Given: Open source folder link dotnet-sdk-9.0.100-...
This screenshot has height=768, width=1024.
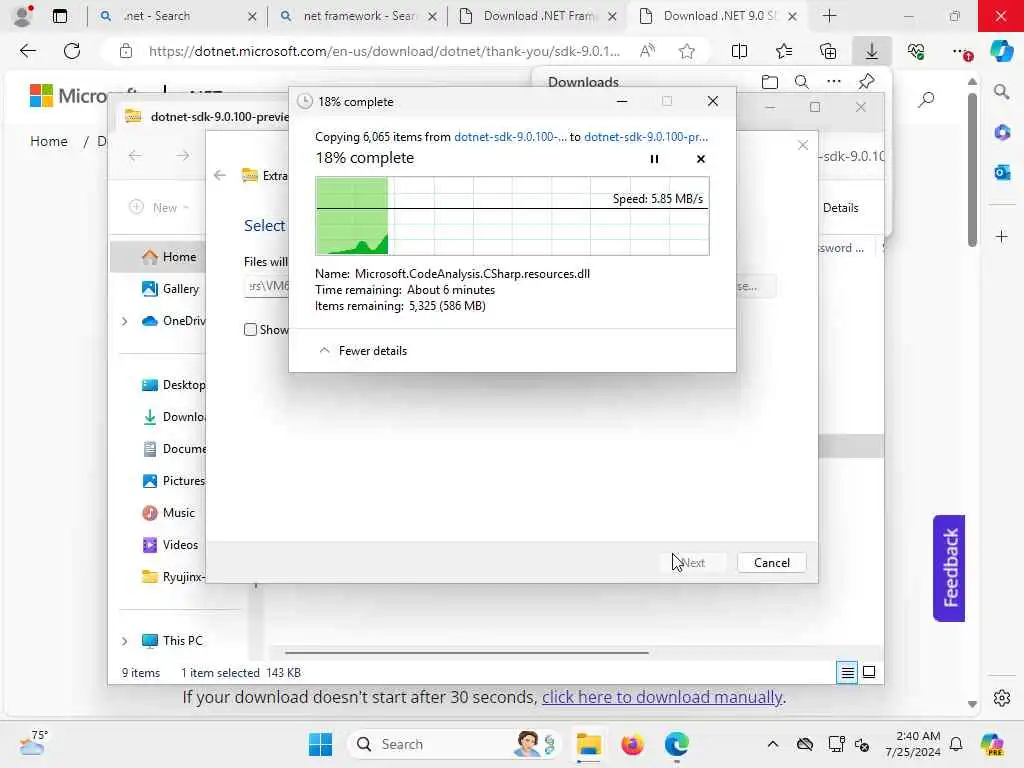Looking at the screenshot, I should [x=510, y=136].
